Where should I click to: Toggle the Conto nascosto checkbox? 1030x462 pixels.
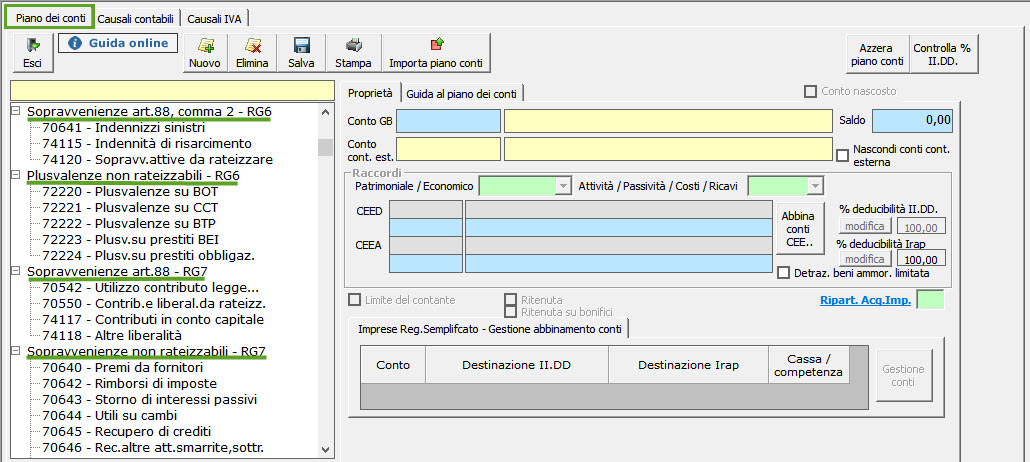click(x=811, y=91)
